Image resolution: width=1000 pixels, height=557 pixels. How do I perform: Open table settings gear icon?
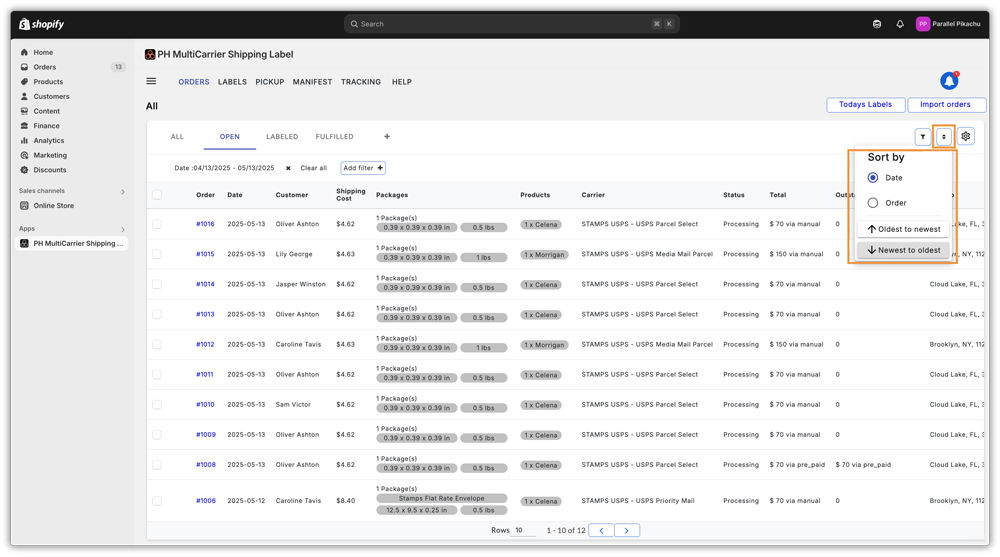click(x=966, y=137)
